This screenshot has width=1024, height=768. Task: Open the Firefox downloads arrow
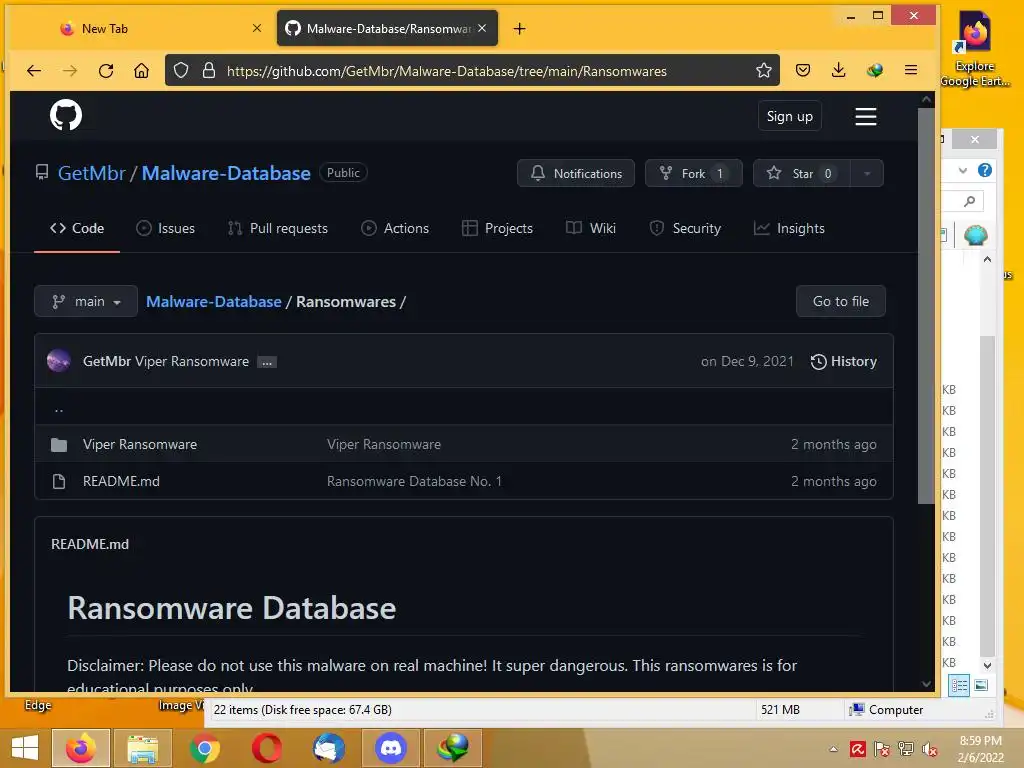(x=839, y=71)
